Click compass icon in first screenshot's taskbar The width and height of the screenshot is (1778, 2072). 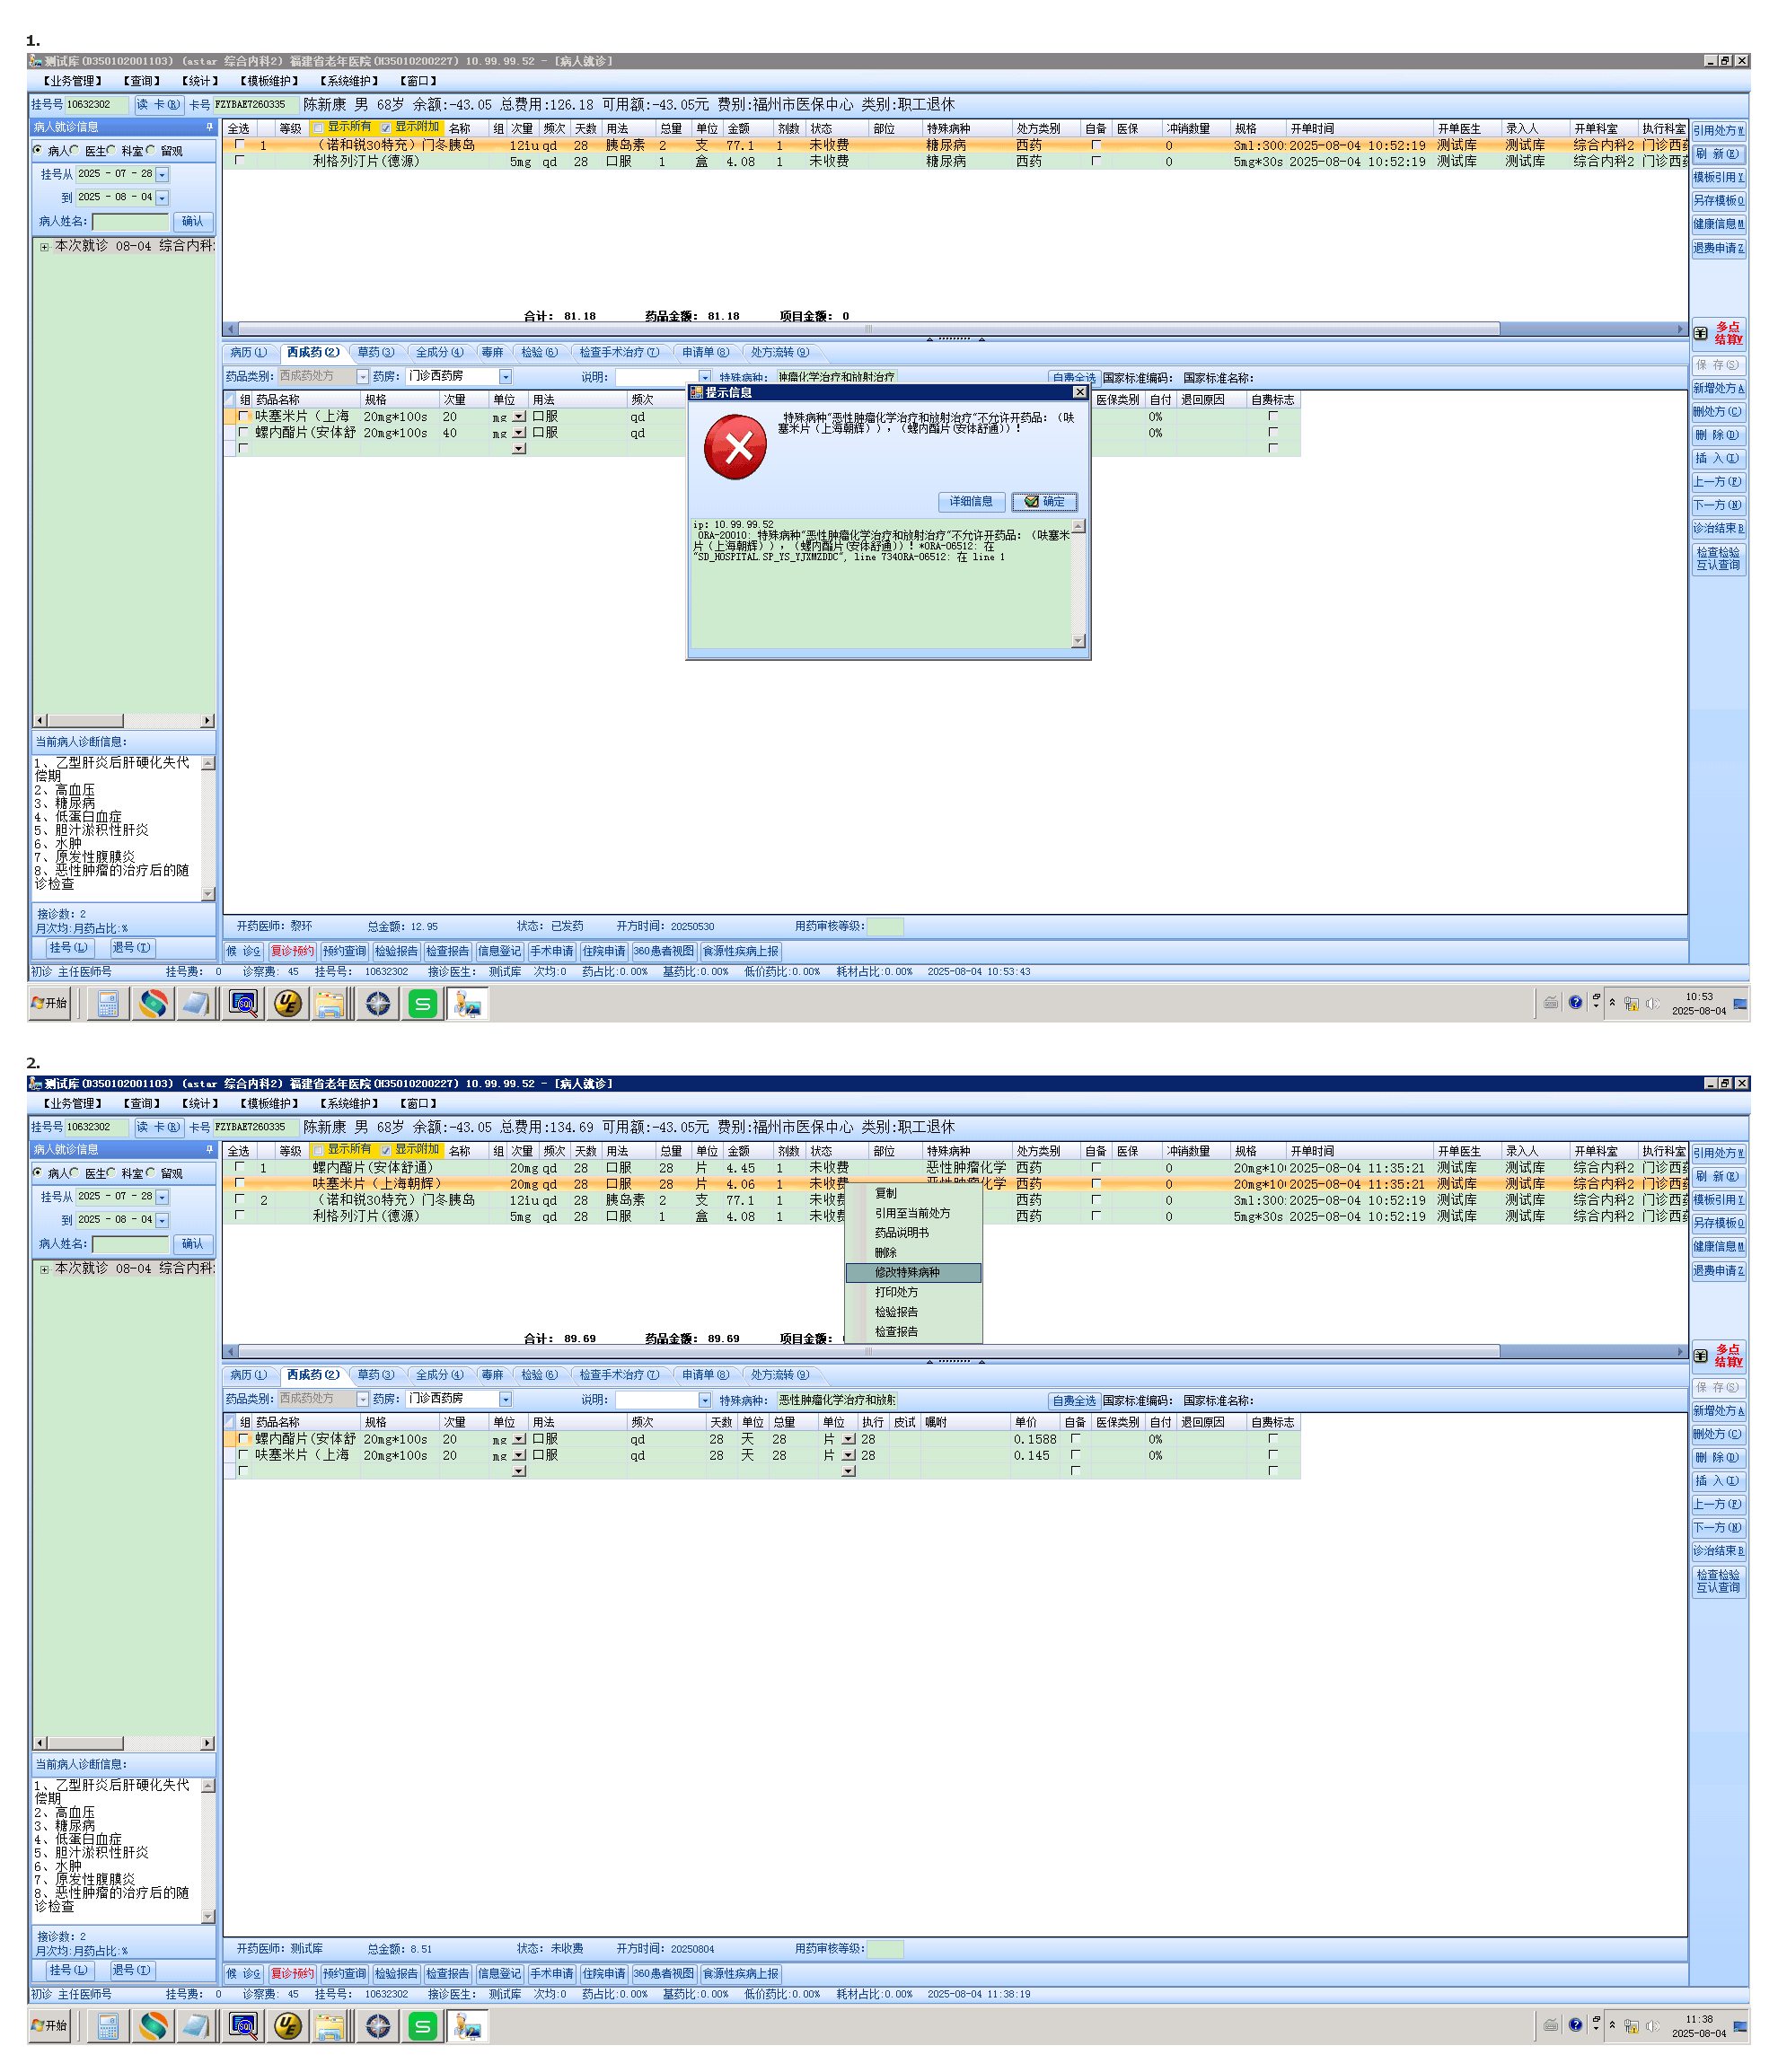[378, 1004]
